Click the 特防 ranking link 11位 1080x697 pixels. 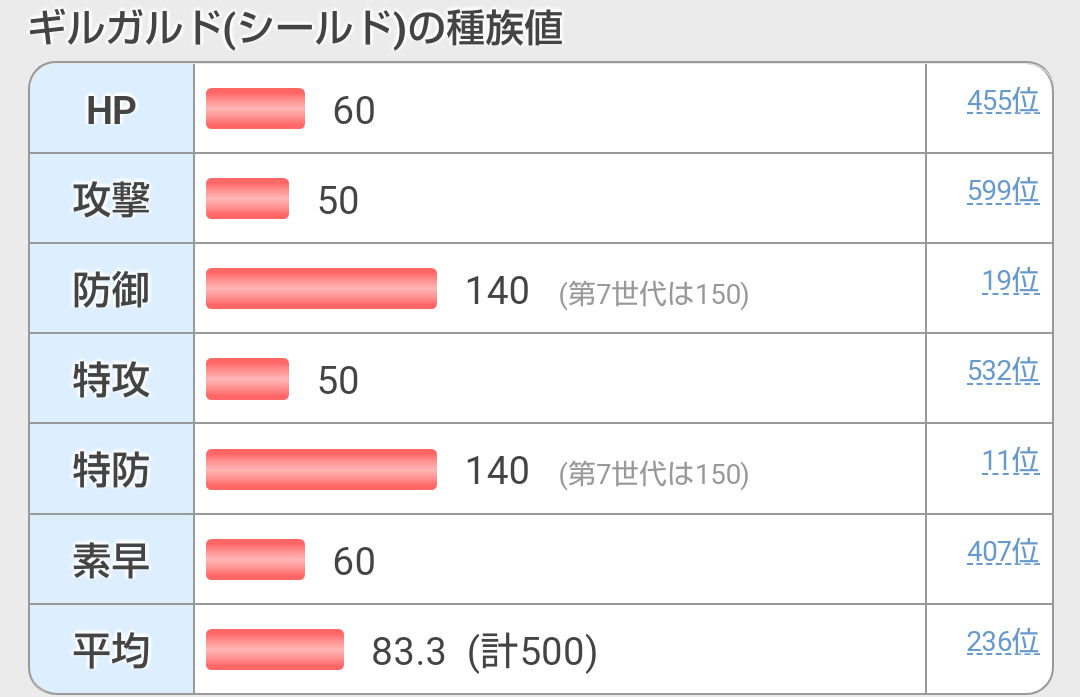click(x=1010, y=461)
